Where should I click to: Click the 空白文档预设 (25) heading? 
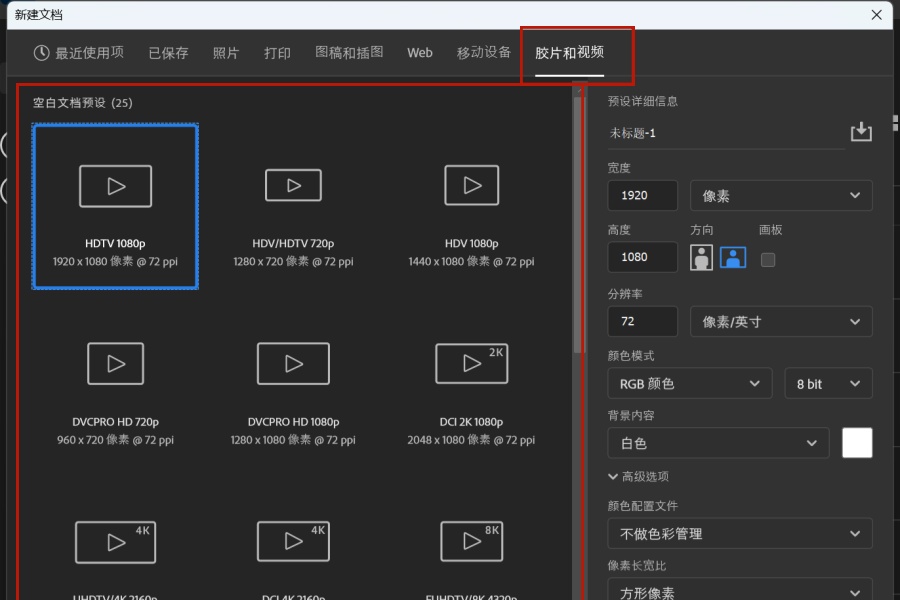click(83, 103)
